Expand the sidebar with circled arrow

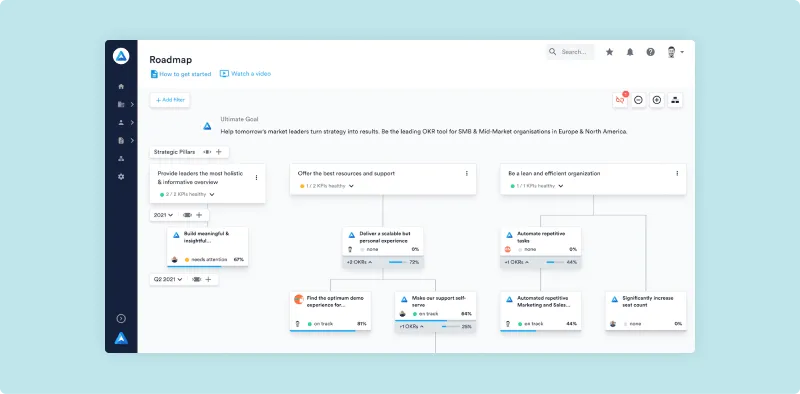click(121, 318)
